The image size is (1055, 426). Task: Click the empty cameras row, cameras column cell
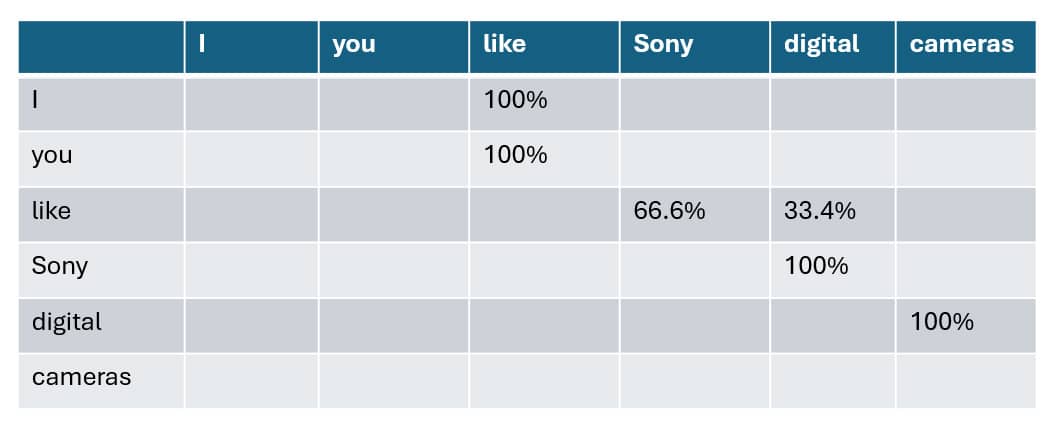point(966,381)
